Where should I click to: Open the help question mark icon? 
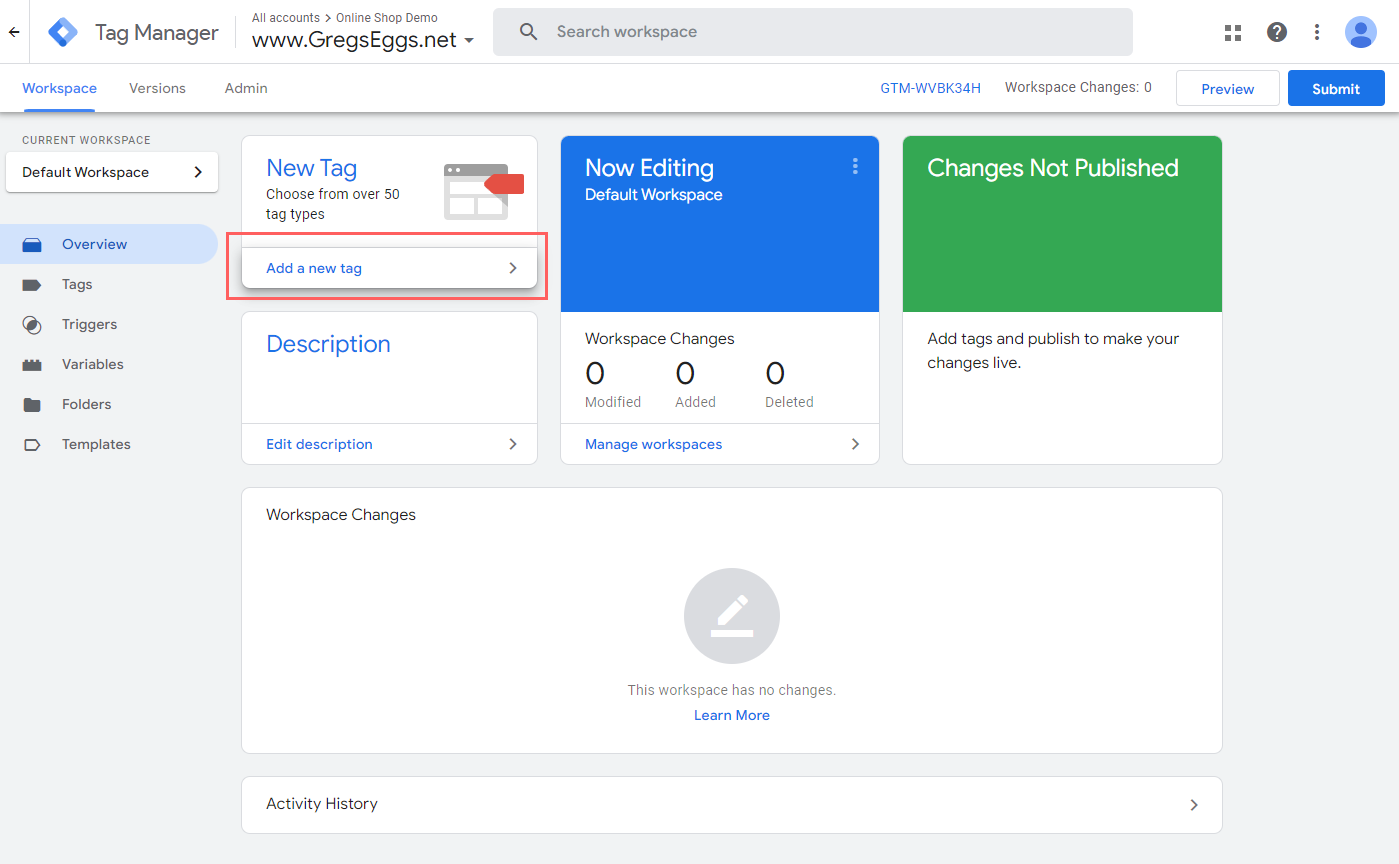coord(1277,32)
